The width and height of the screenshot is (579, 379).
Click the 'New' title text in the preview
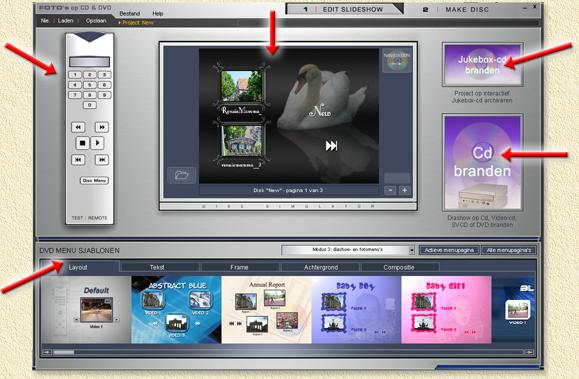coord(320,111)
